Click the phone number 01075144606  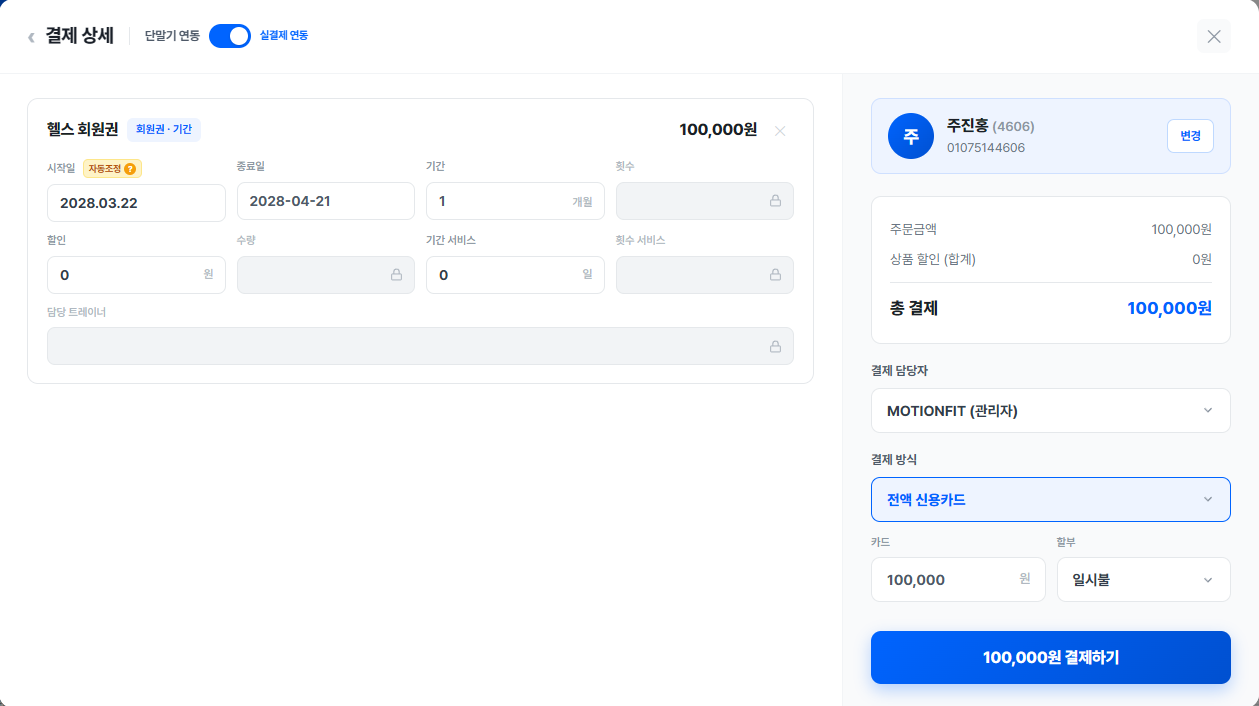pos(986,148)
